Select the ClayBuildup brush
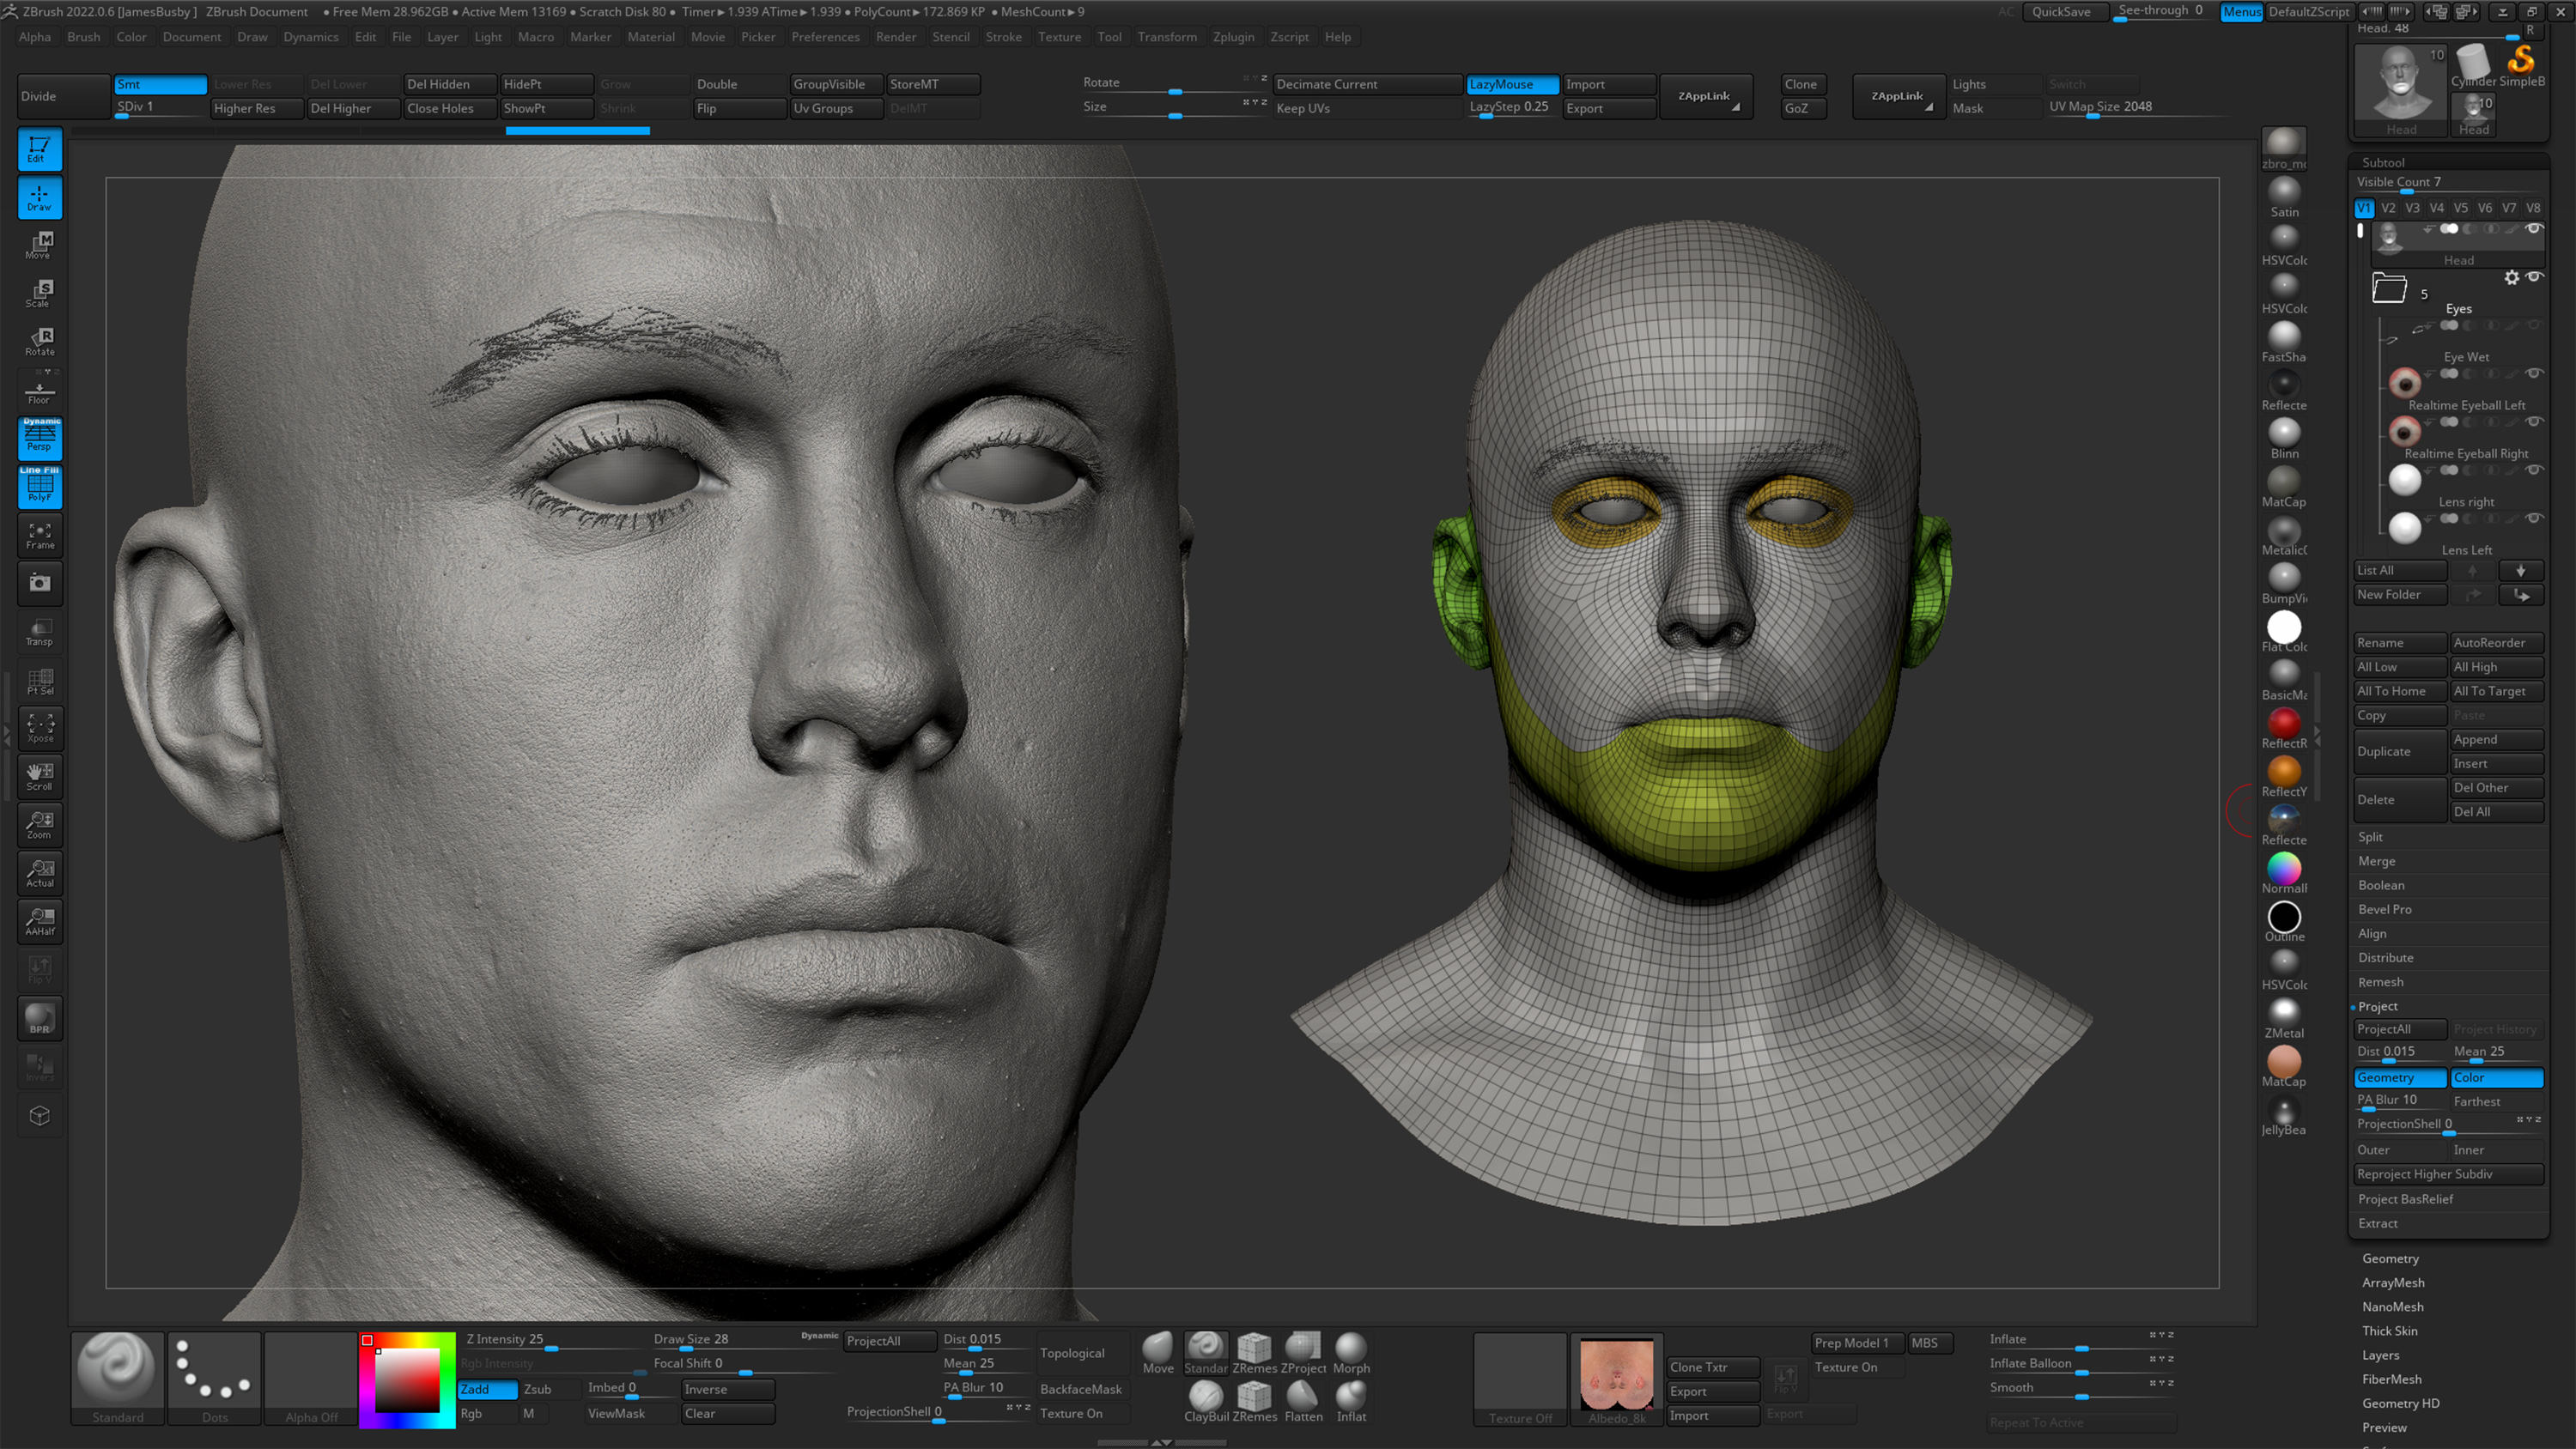 [x=1205, y=1400]
